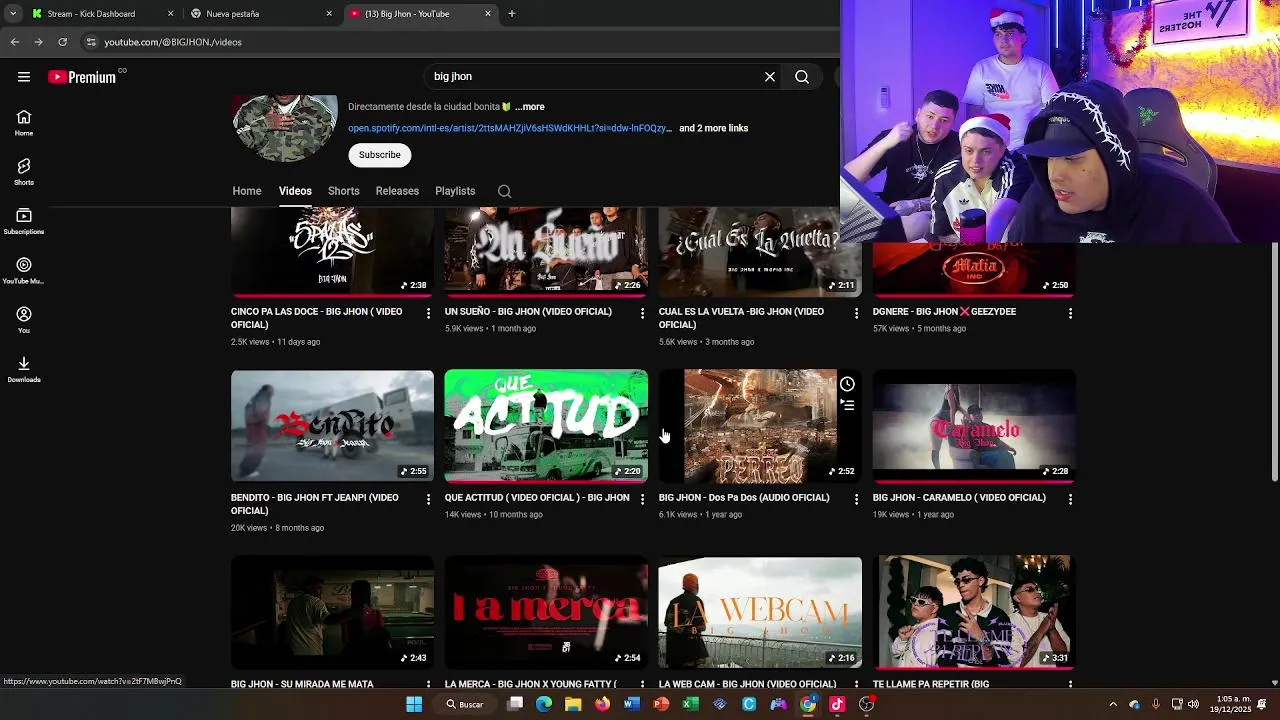Image resolution: width=1280 pixels, height=720 pixels.
Task: Open the channel Playlists tab
Action: pos(455,191)
